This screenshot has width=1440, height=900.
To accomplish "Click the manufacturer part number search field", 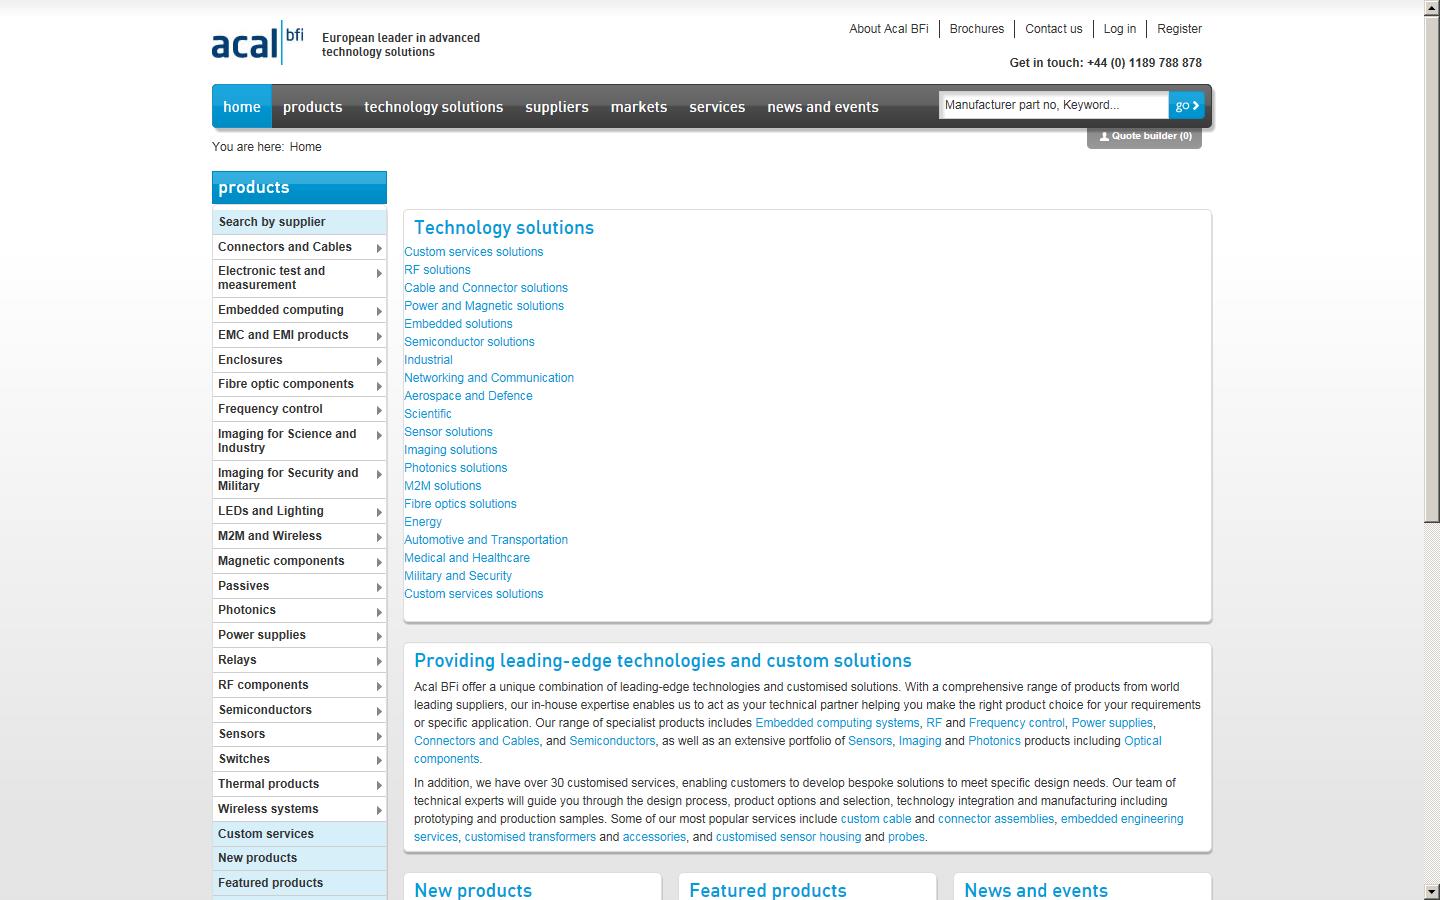I will point(1050,104).
